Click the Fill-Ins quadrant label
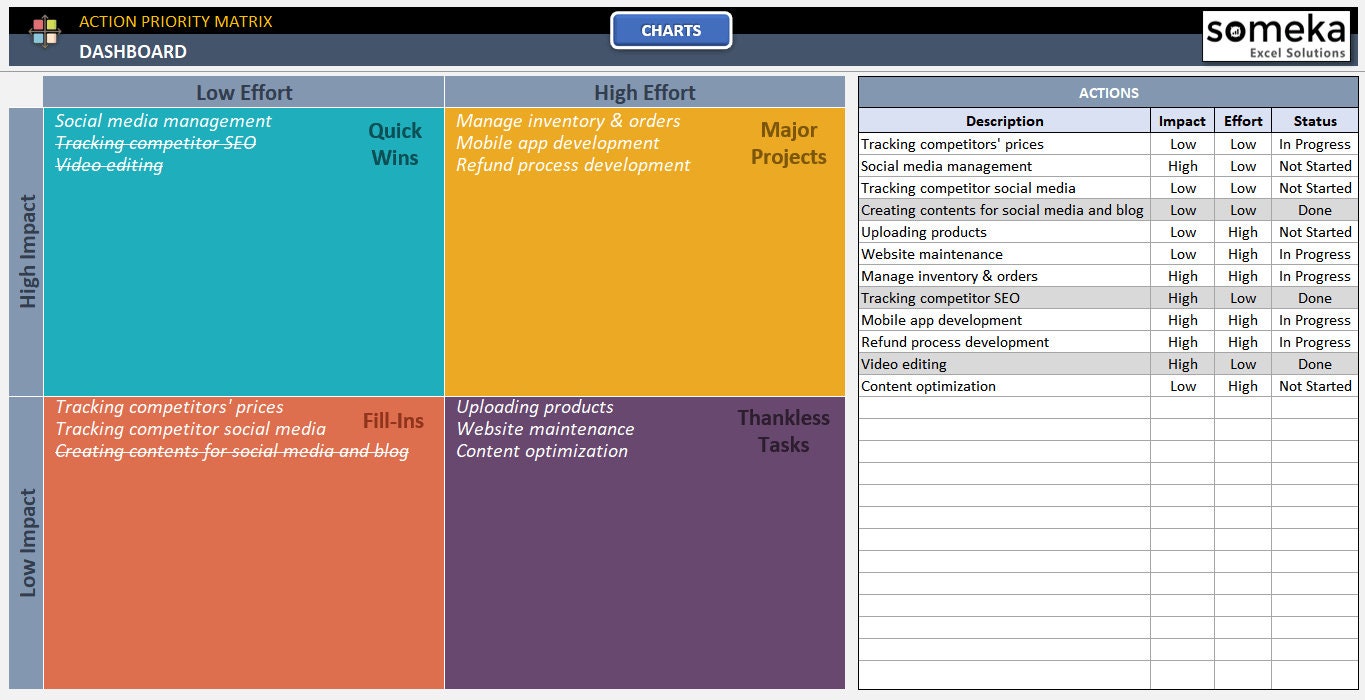The width and height of the screenshot is (1365, 700). 393,420
